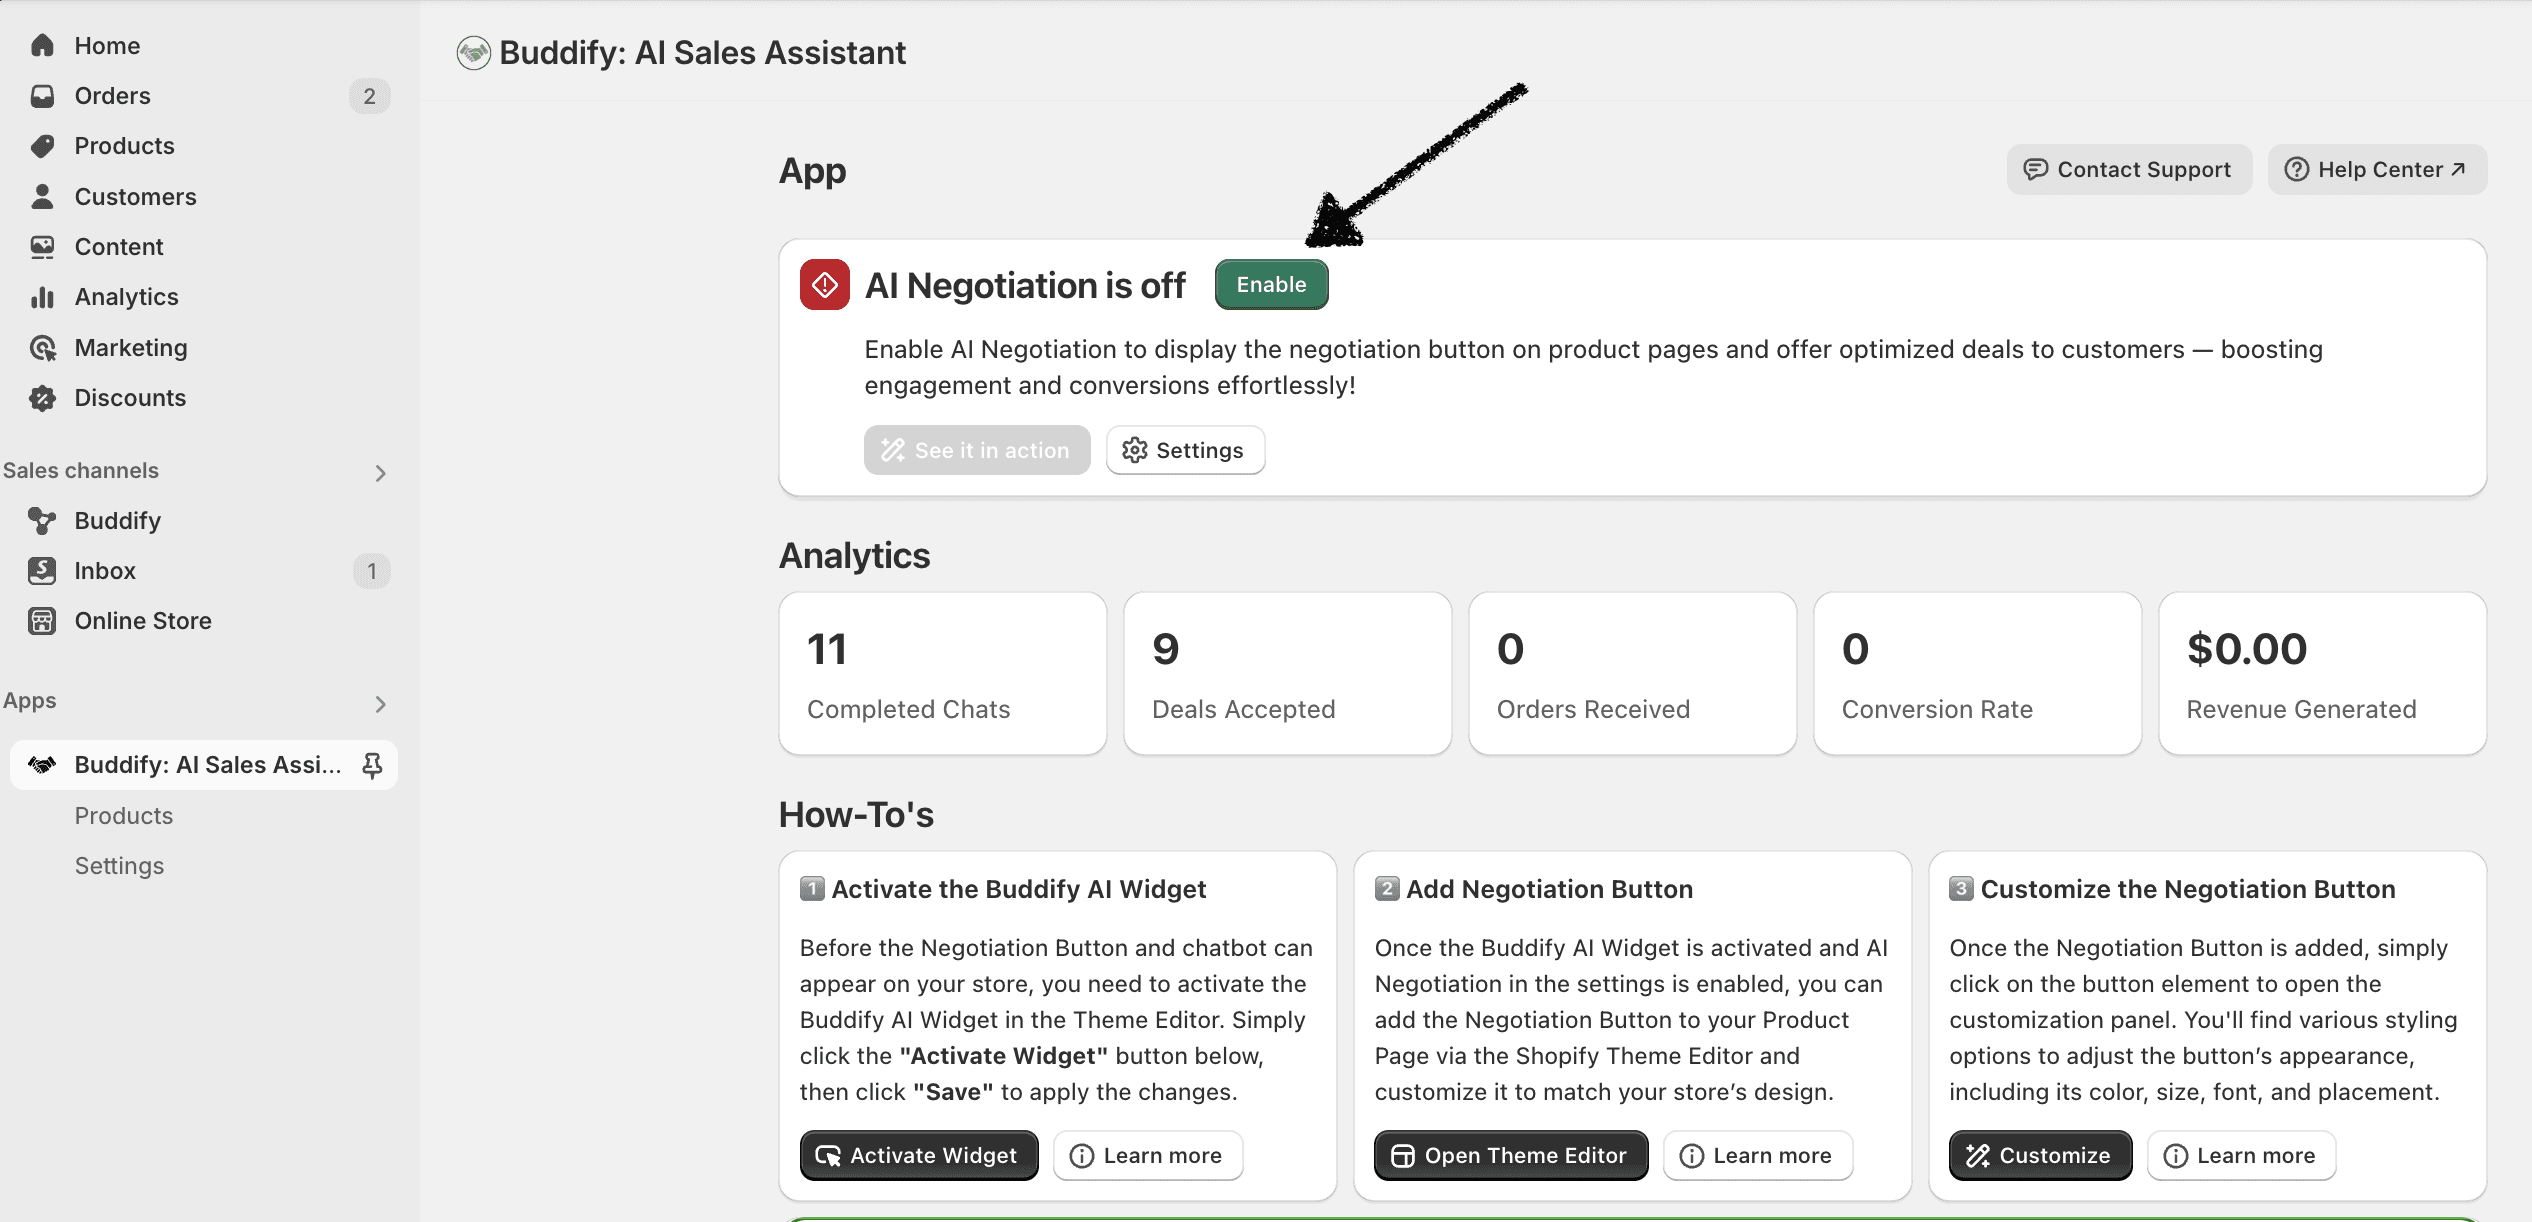The image size is (2532, 1222).
Task: Open Settings under Buddify app
Action: tap(119, 866)
